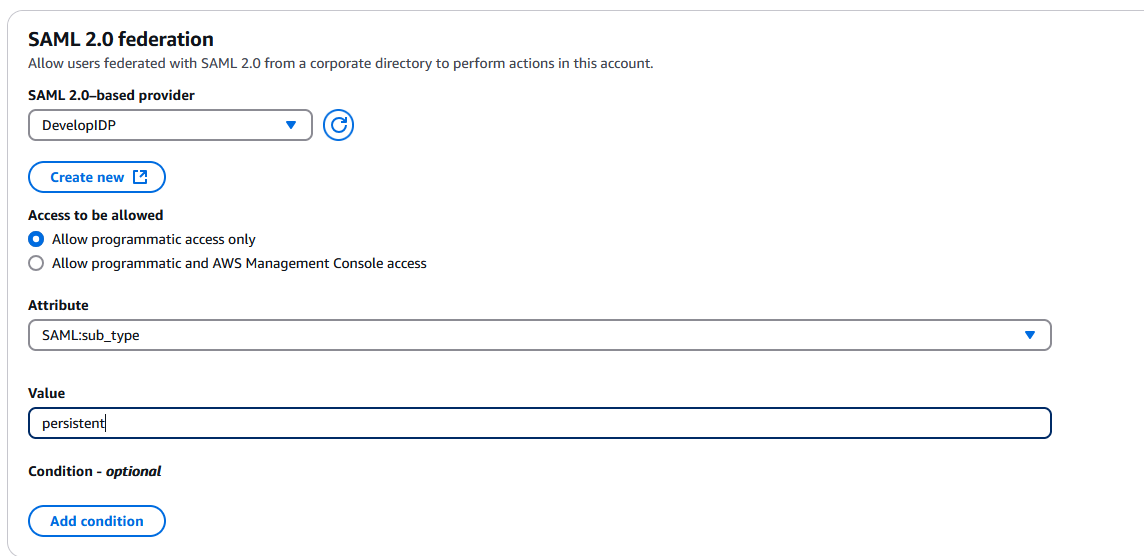Image resolution: width=1144 pixels, height=556 pixels.
Task: Click the federation description text
Action: click(340, 63)
